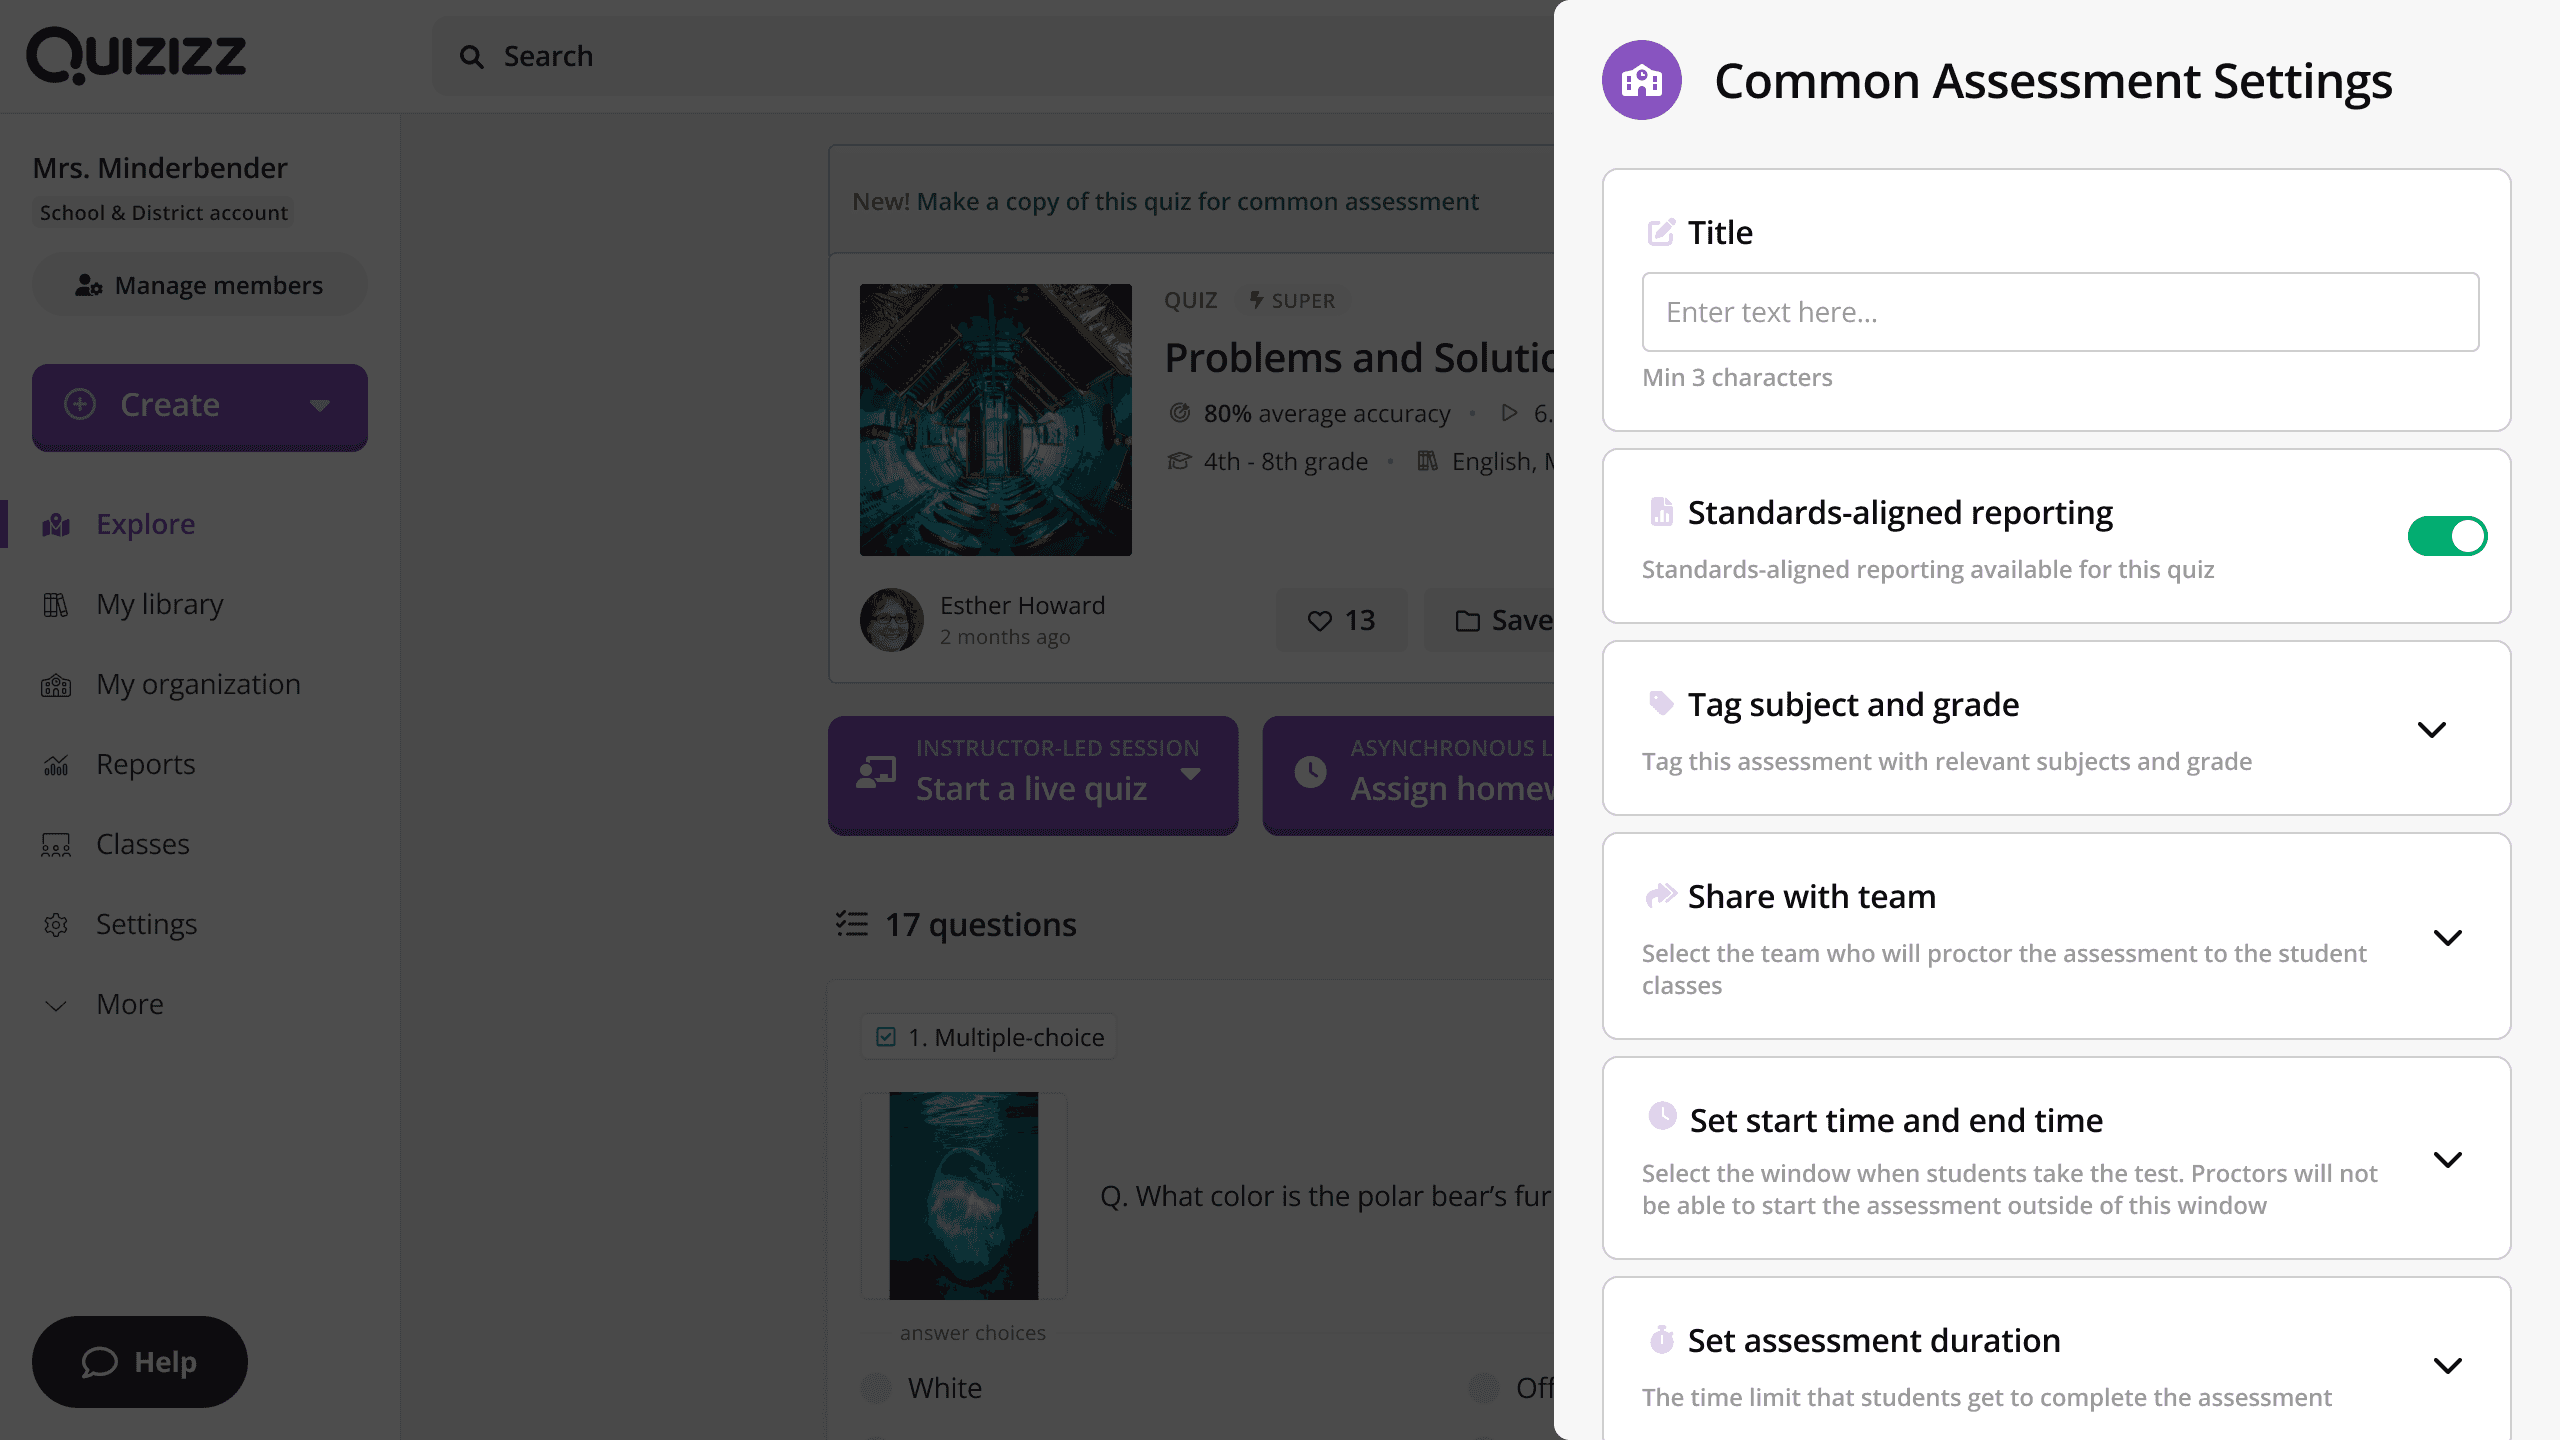This screenshot has width=2560, height=1440.
Task: Click the heart like icon
Action: (1319, 621)
